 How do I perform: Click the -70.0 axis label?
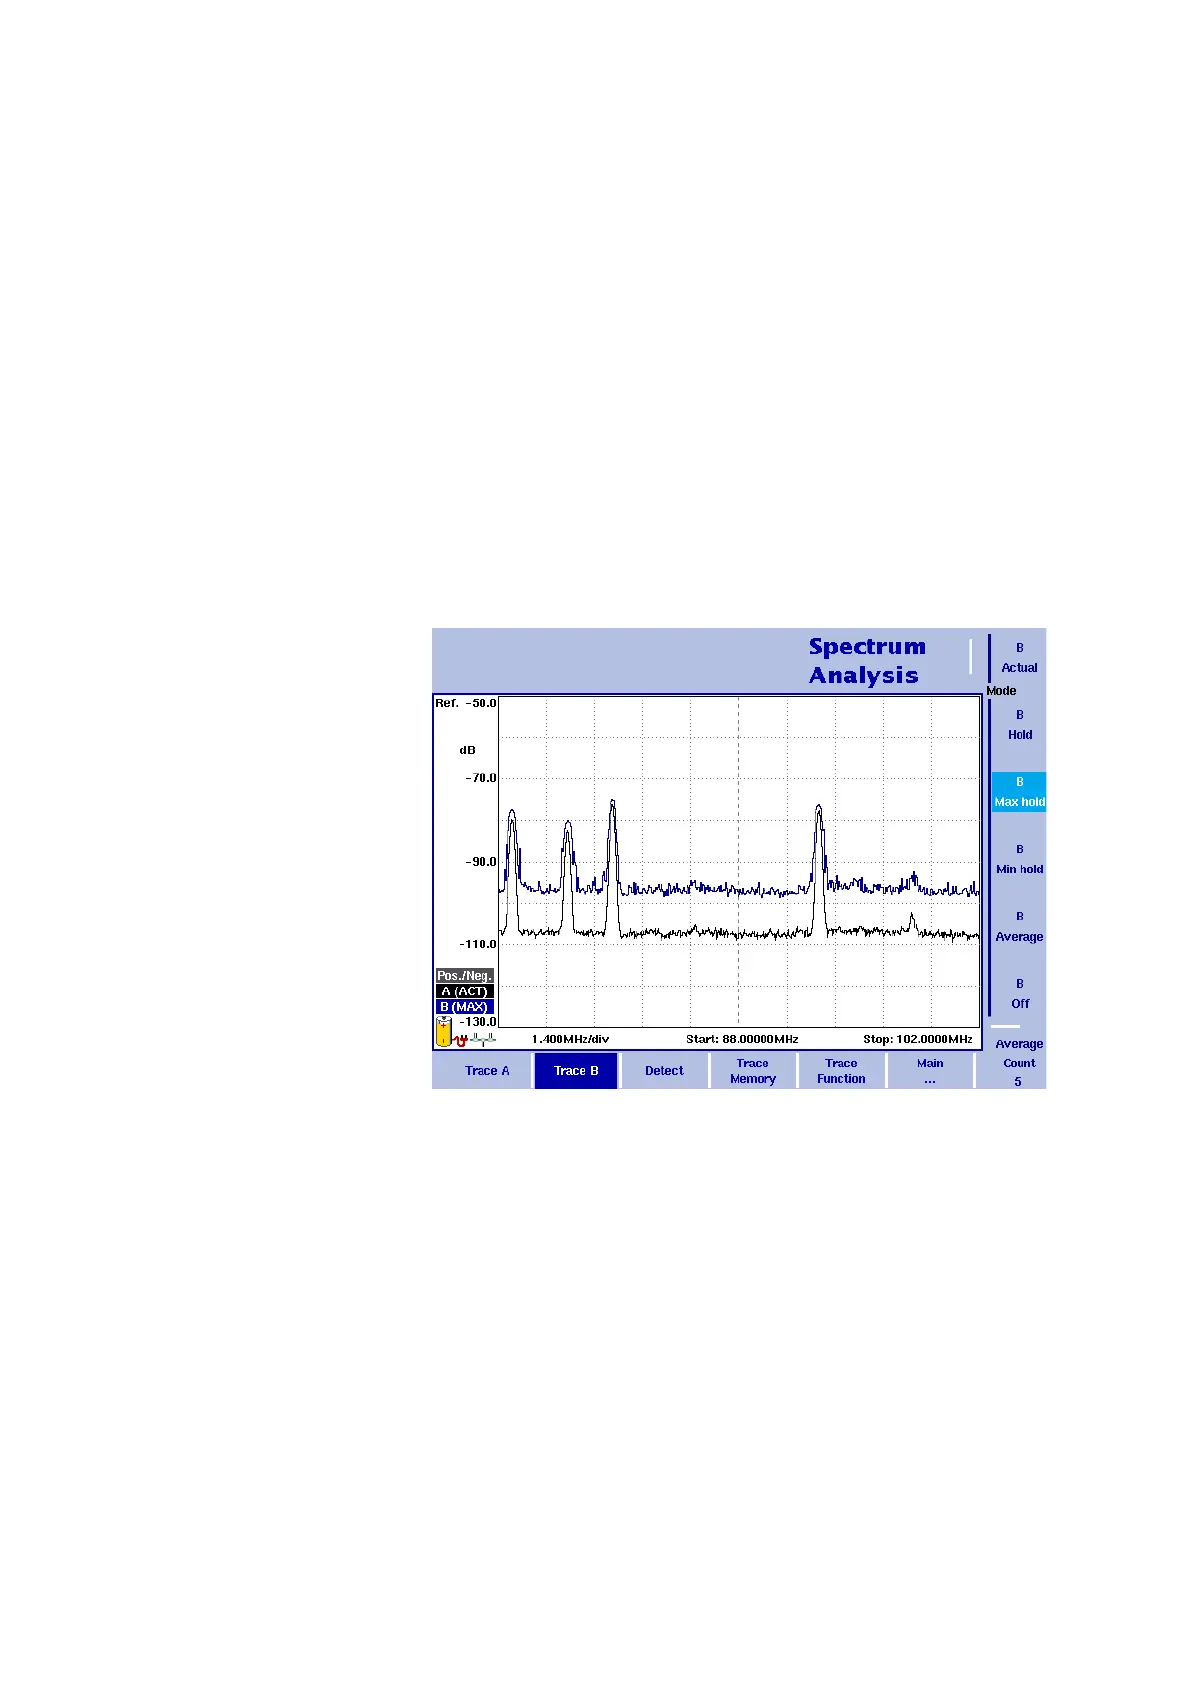click(480, 777)
